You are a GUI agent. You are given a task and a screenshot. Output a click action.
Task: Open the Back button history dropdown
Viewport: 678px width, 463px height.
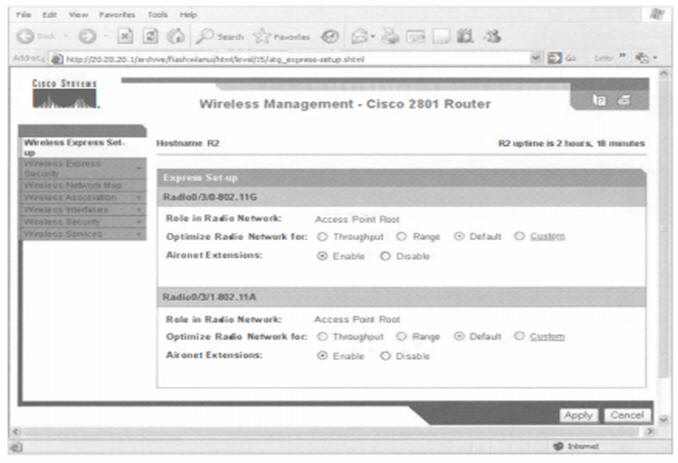(x=66, y=37)
